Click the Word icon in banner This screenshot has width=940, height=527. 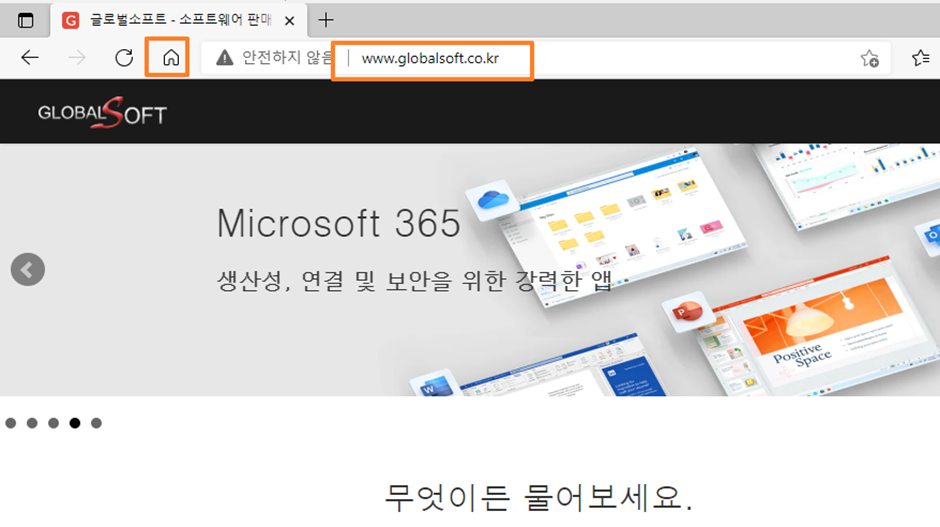(x=435, y=385)
